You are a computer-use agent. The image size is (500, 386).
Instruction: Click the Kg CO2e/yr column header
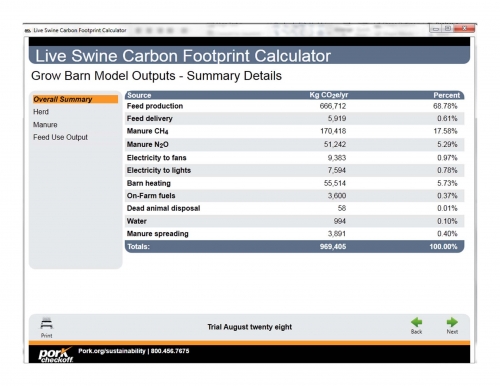(x=329, y=95)
